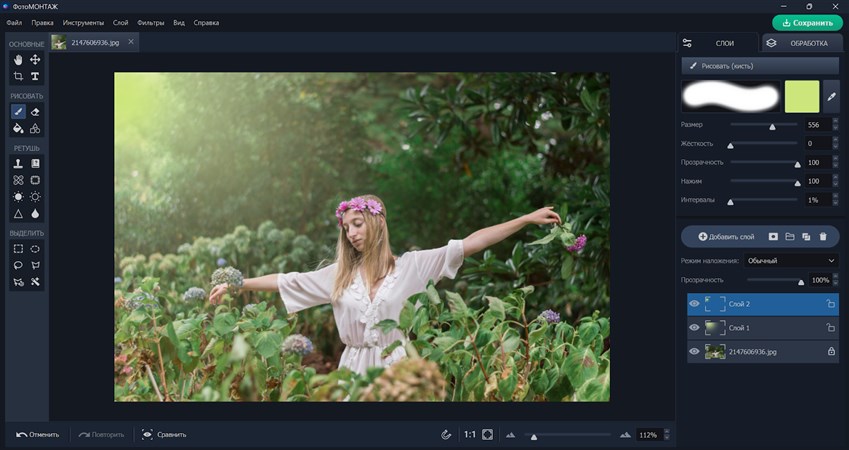This screenshot has height=450, width=849.
Task: Toggle lock on the 2147606936.jpg layer
Action: tap(830, 351)
